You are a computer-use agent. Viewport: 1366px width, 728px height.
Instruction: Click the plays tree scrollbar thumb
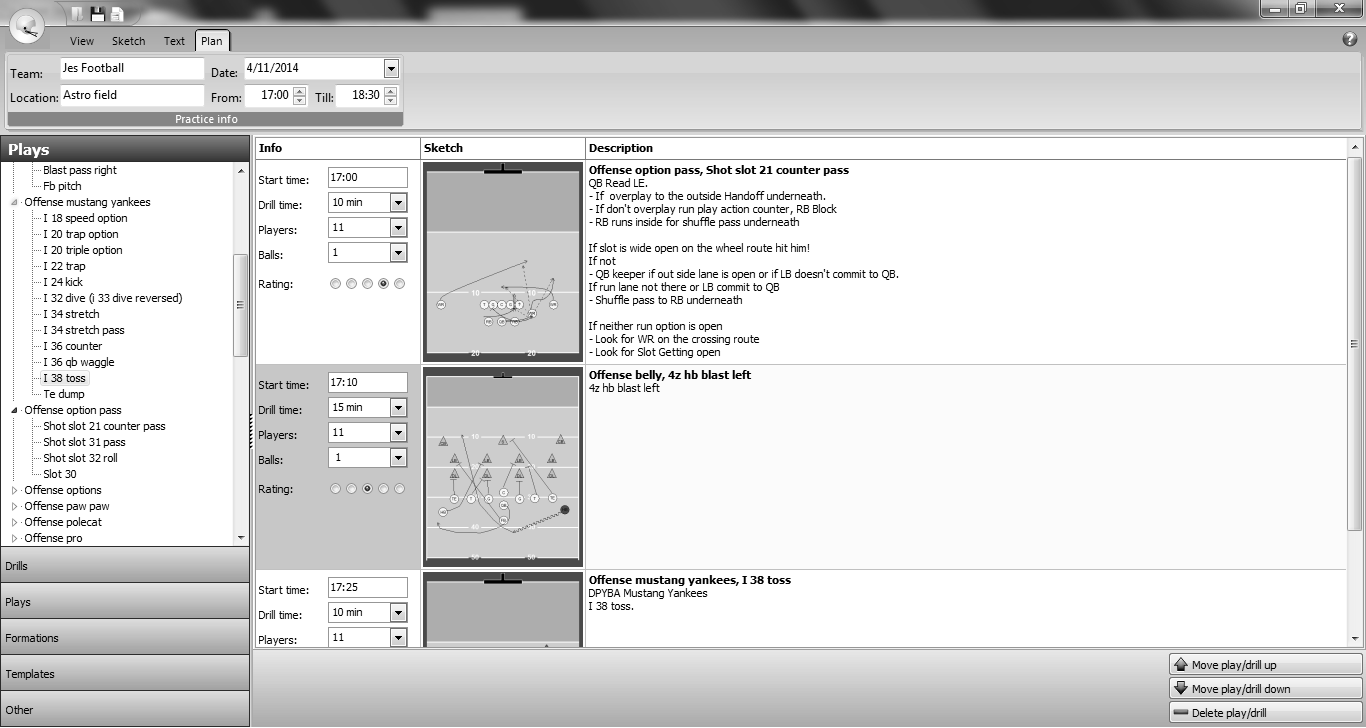coord(241,305)
